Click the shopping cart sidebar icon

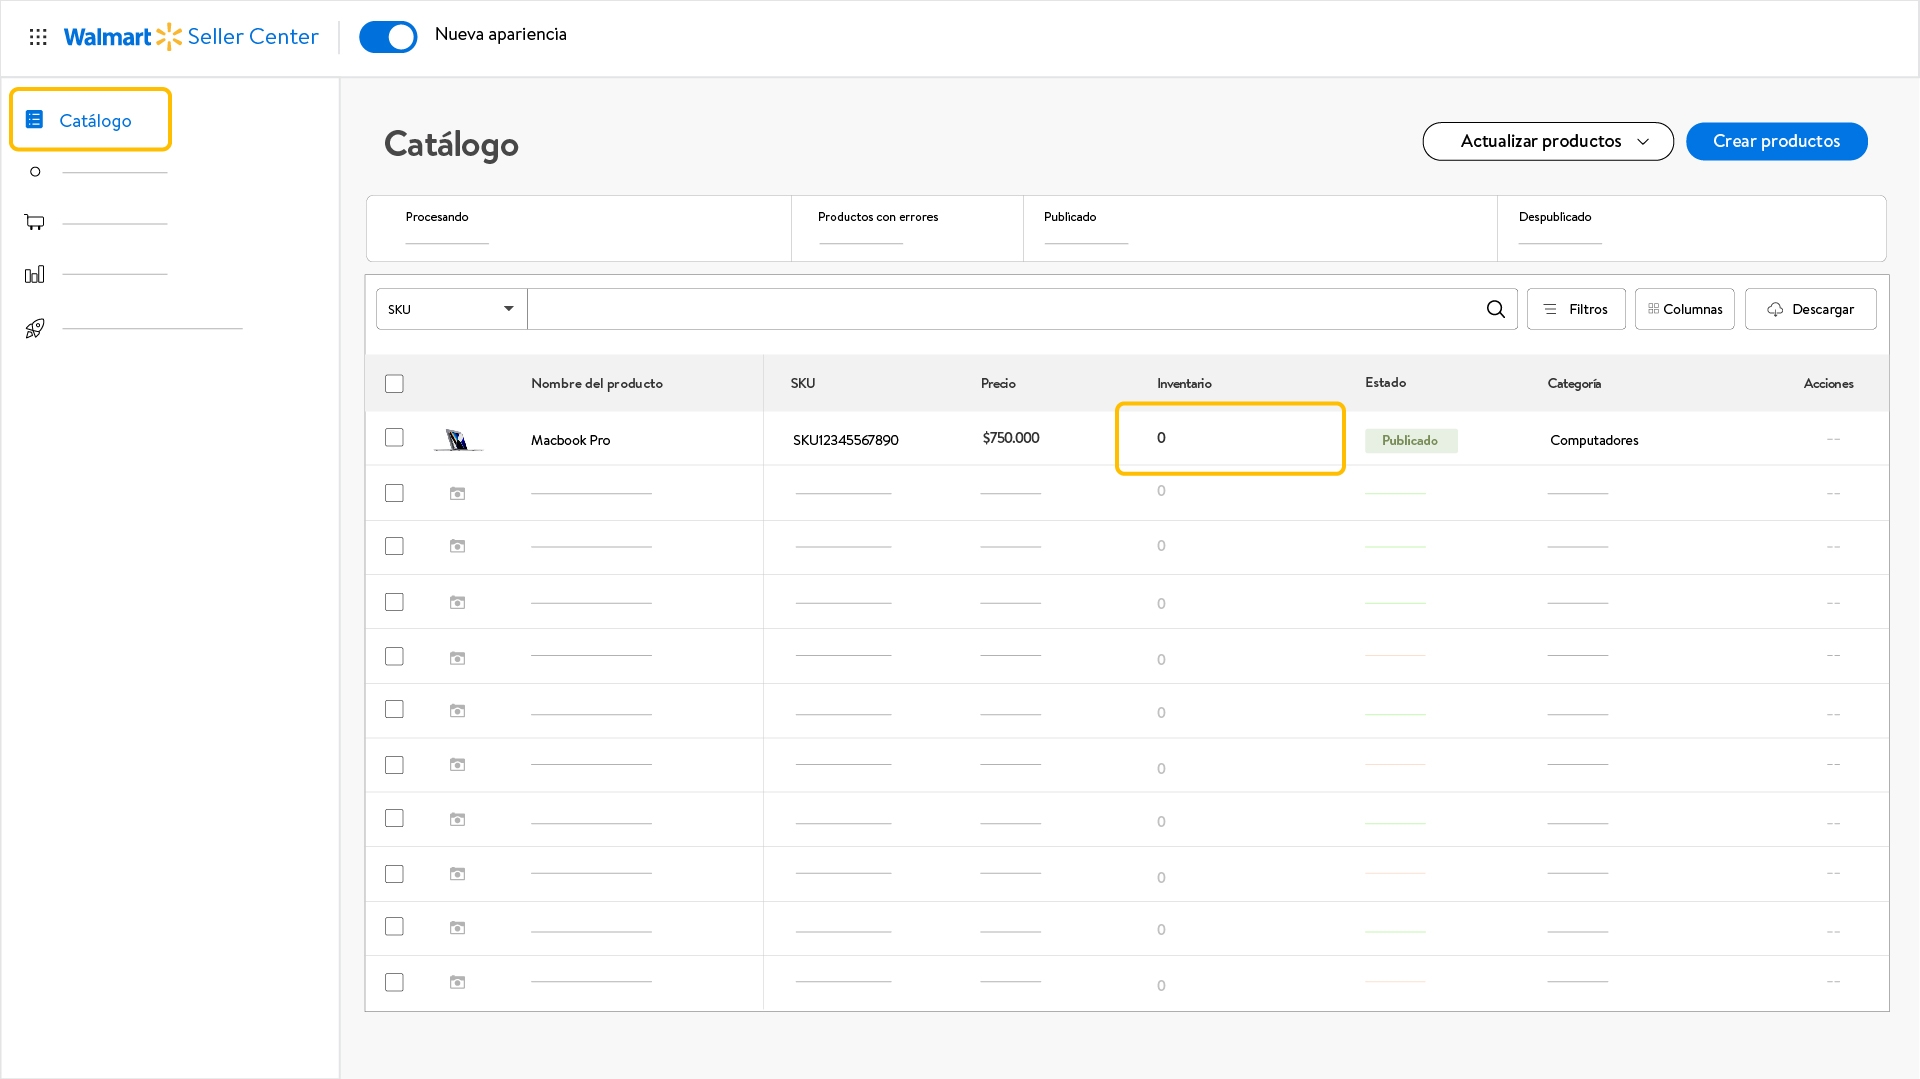(35, 222)
